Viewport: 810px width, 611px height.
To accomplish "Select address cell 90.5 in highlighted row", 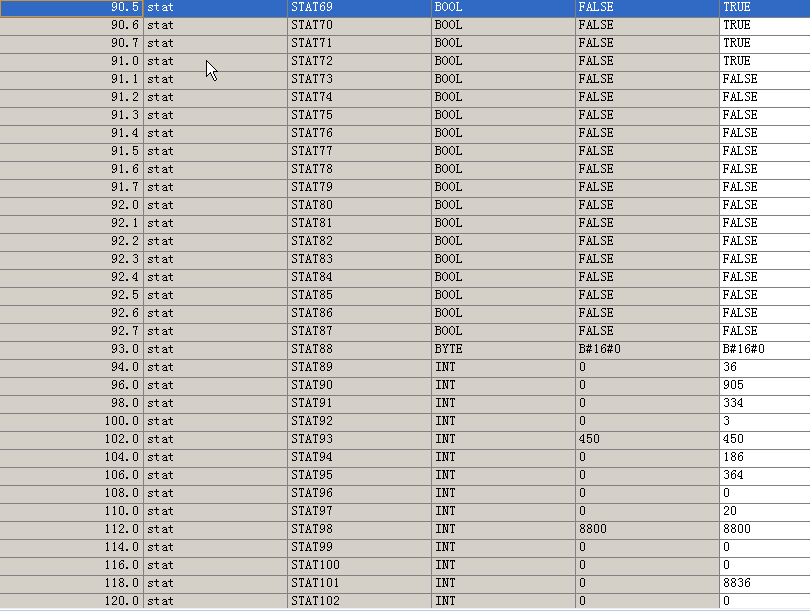I will (x=72, y=7).
